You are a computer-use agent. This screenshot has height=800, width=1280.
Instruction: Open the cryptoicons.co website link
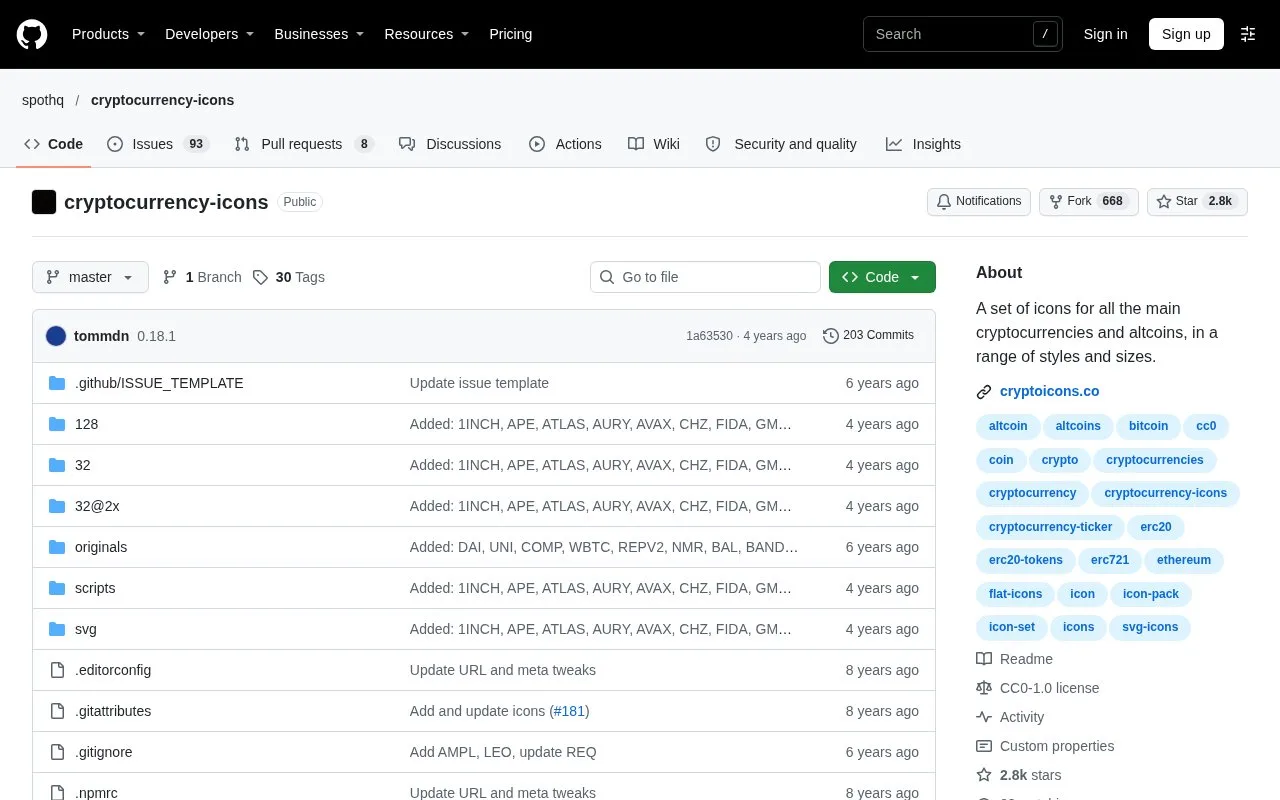click(1049, 391)
